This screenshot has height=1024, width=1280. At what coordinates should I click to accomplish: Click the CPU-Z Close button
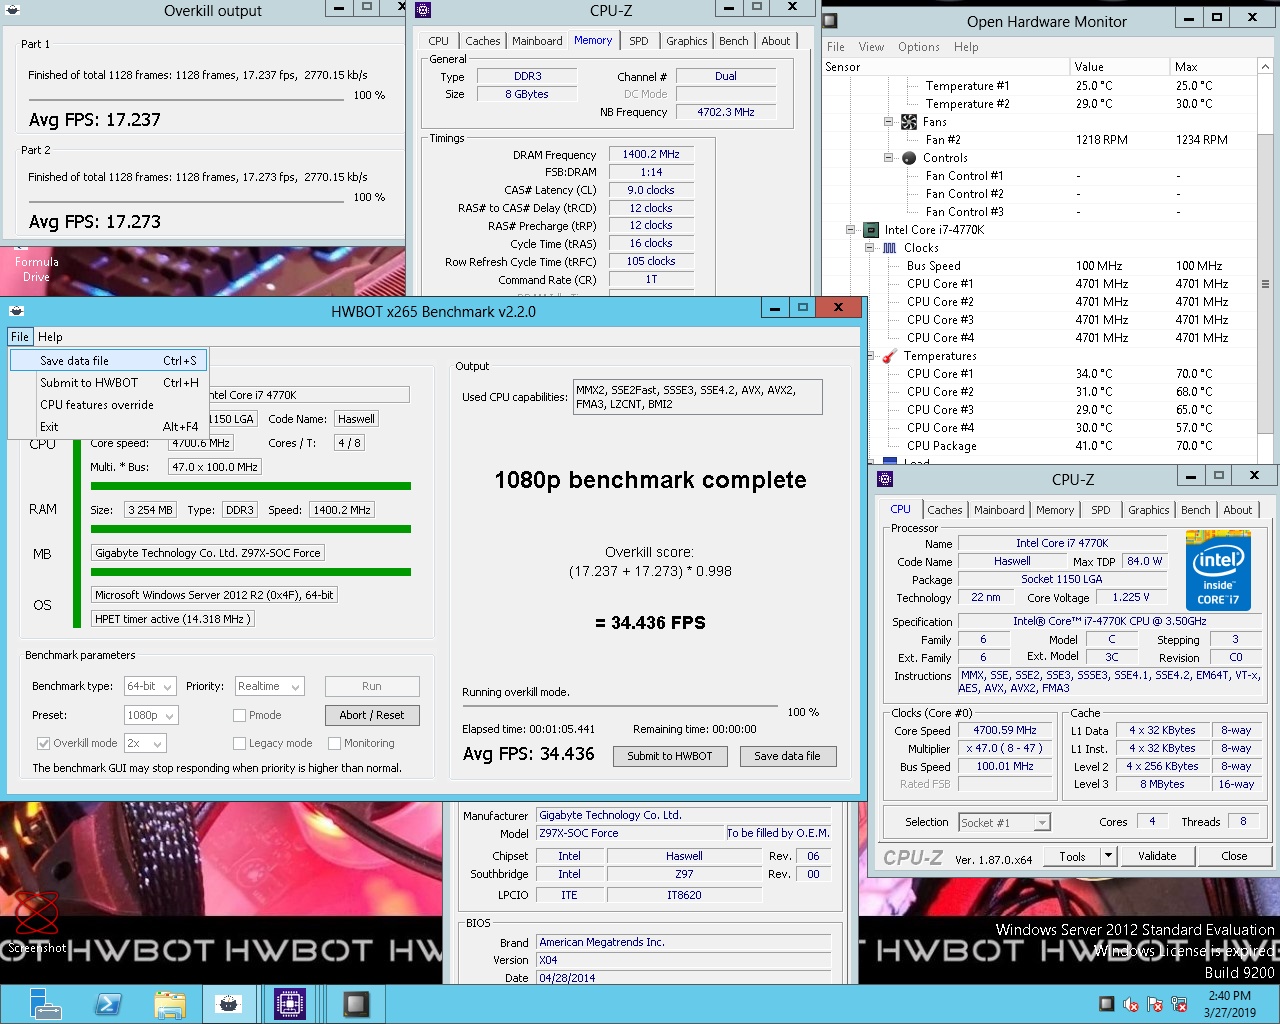point(1234,856)
